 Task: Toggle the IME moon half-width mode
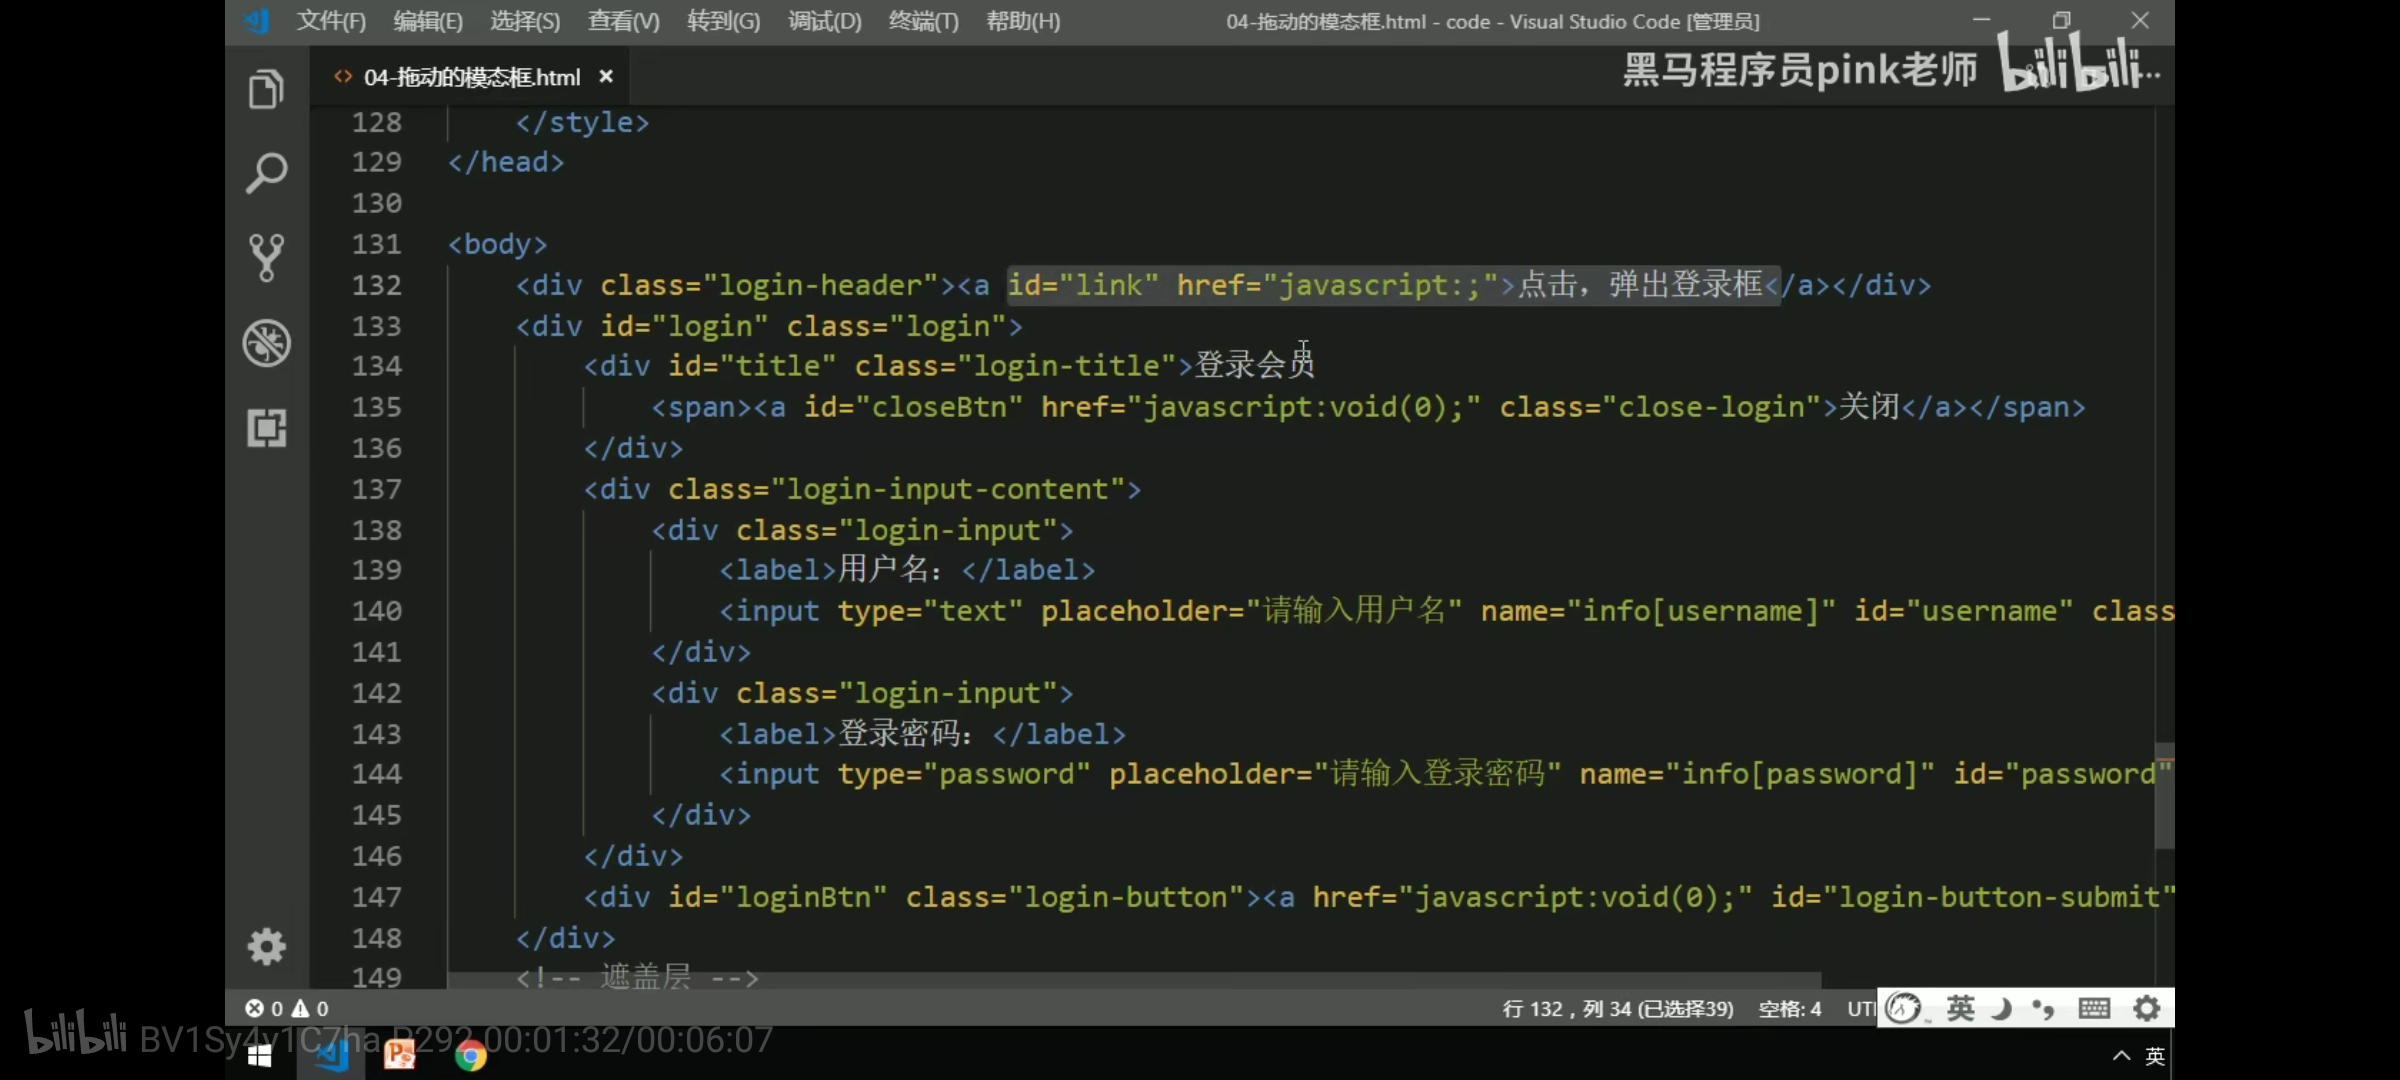pyautogui.click(x=2001, y=1008)
